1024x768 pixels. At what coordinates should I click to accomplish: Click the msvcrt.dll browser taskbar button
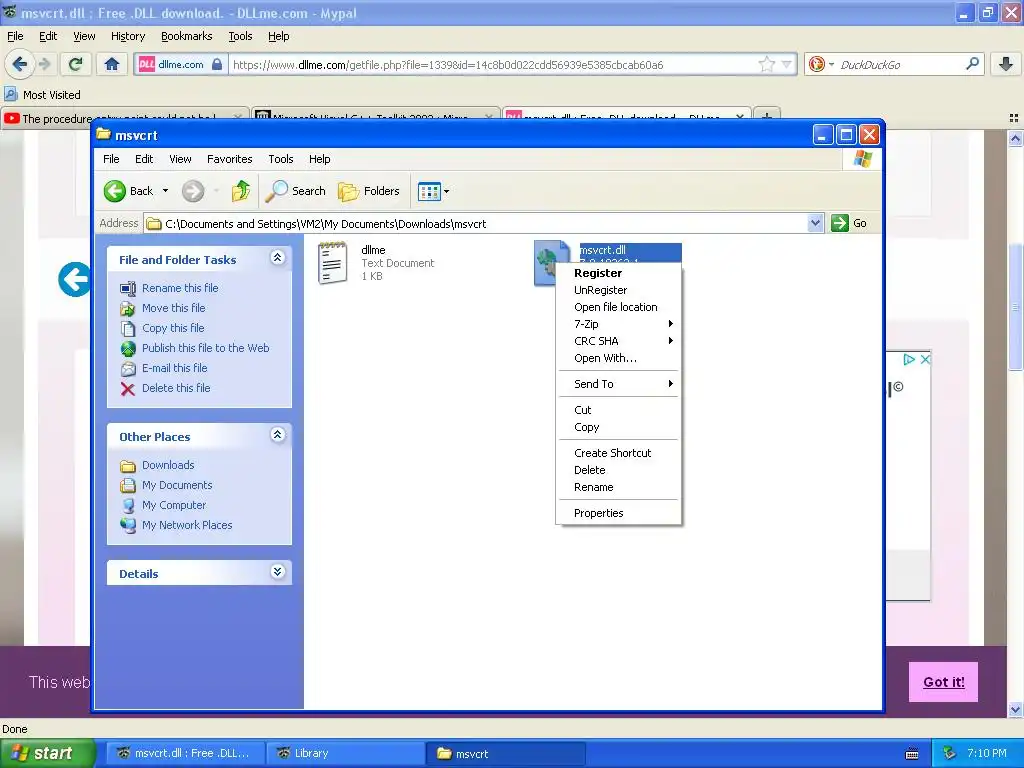(x=185, y=754)
